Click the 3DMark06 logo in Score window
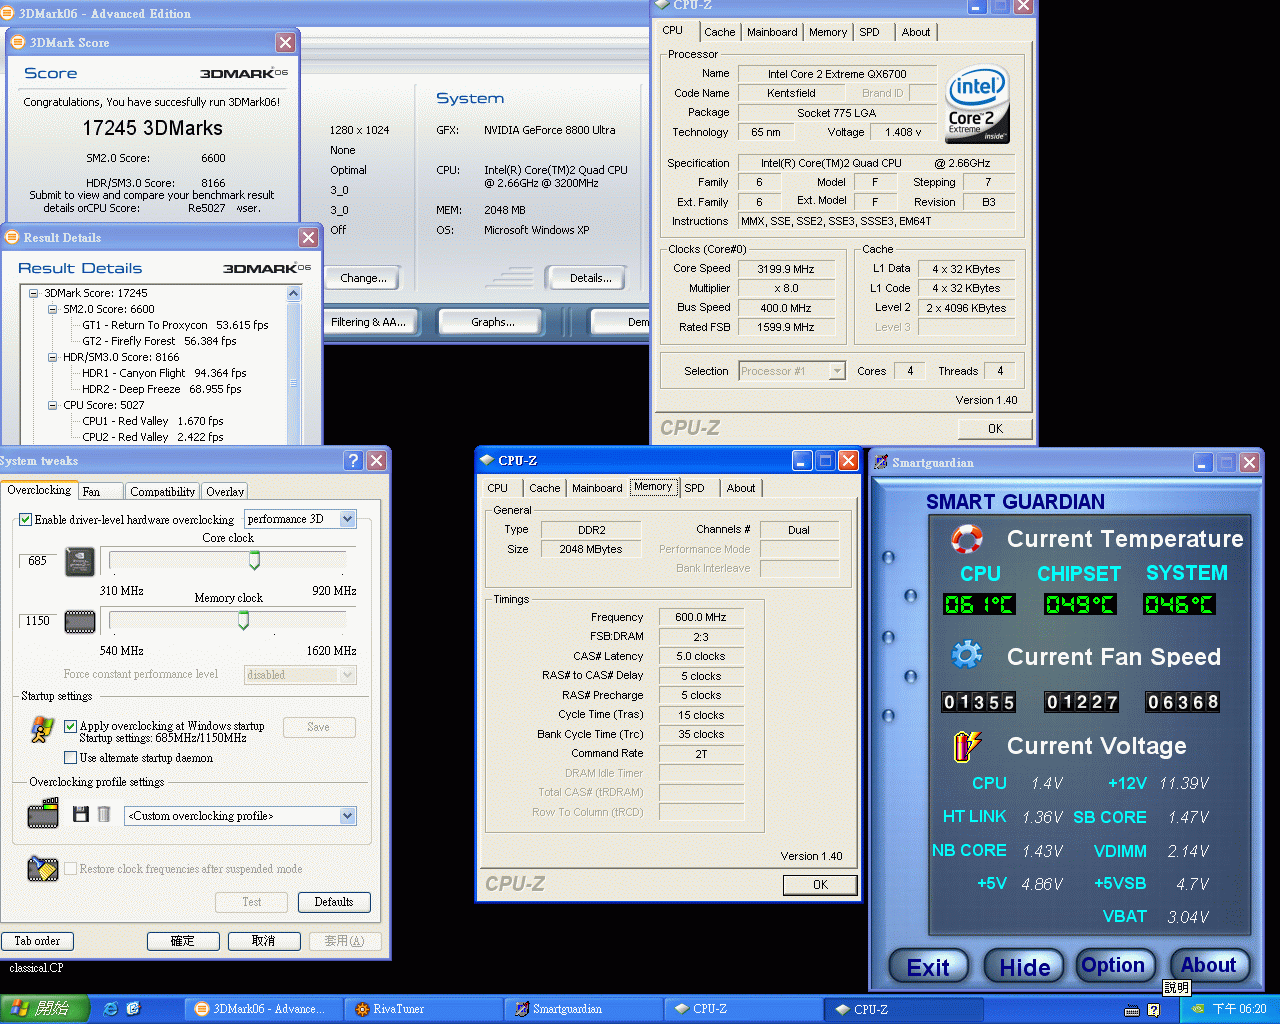Screen dimensions: 1280x1024 pyautogui.click(x=244, y=73)
